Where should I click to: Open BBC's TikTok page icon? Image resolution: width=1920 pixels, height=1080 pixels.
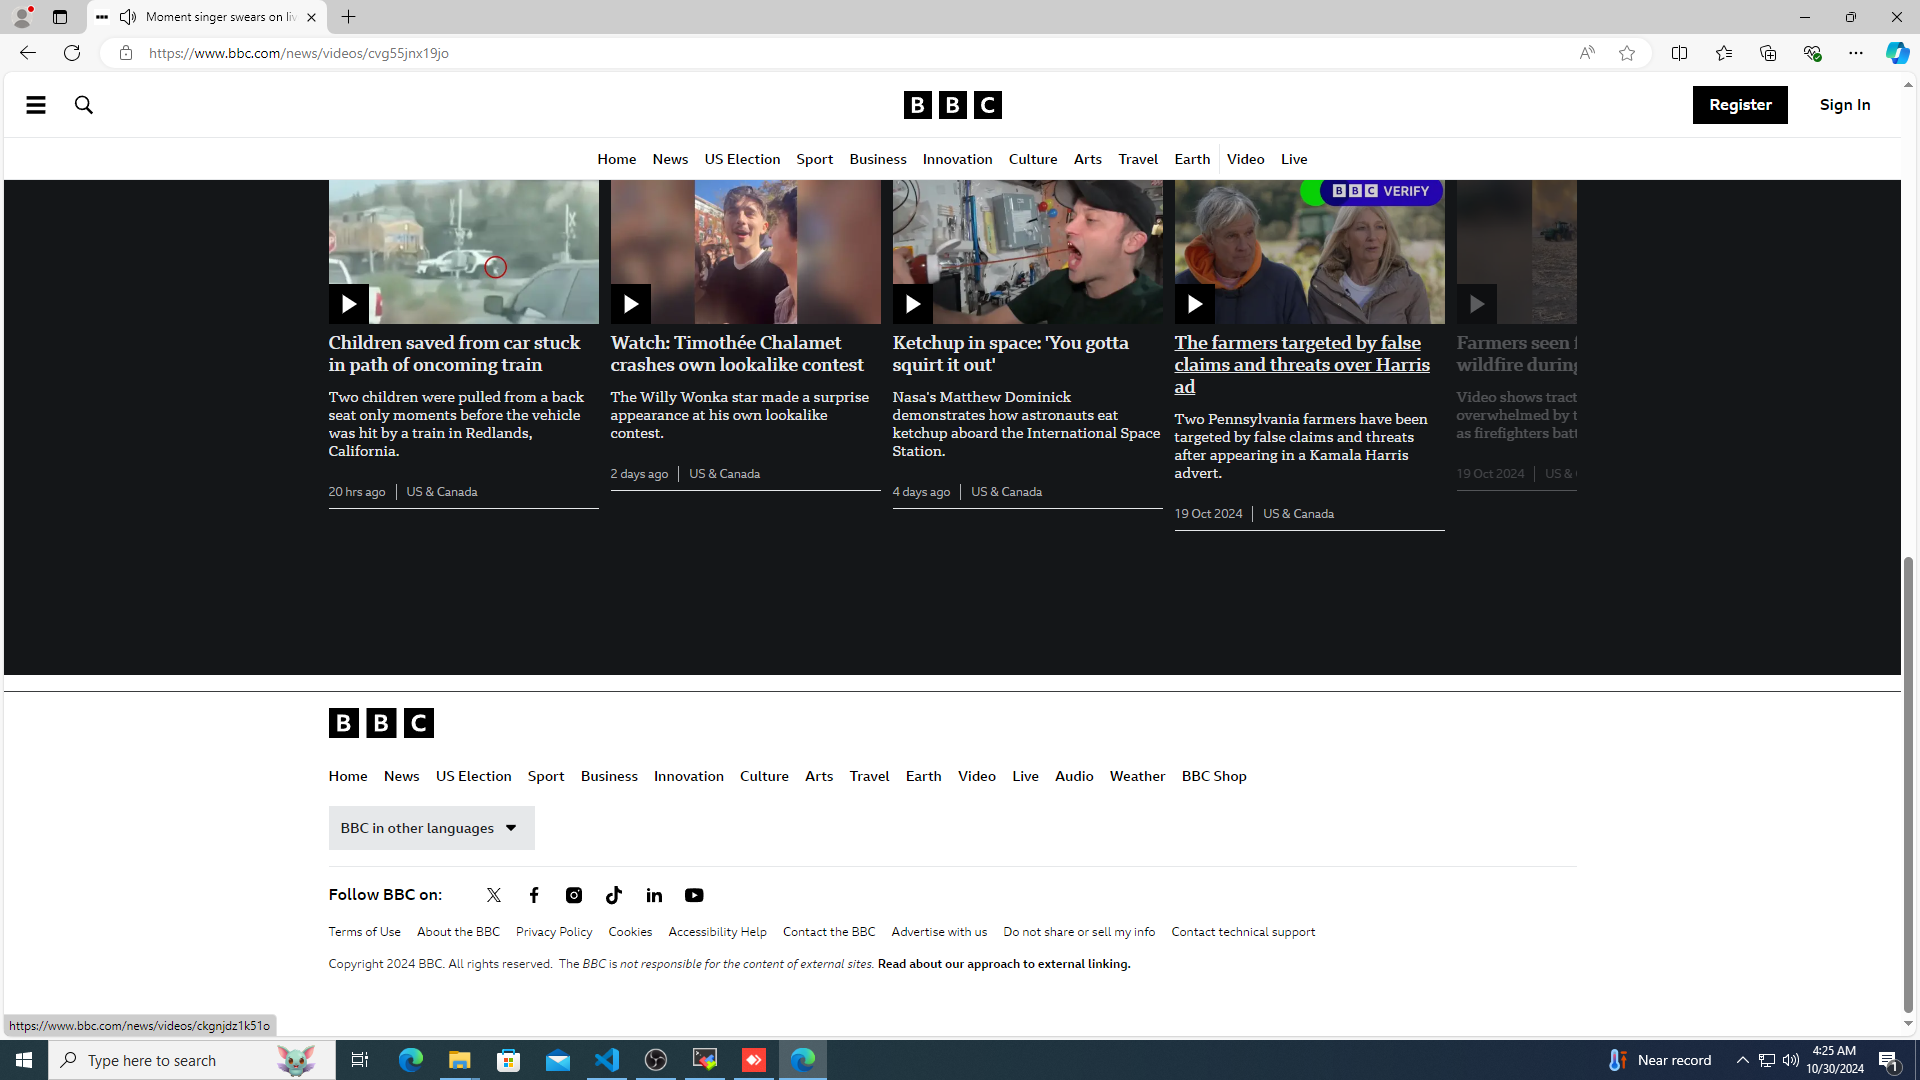click(614, 895)
